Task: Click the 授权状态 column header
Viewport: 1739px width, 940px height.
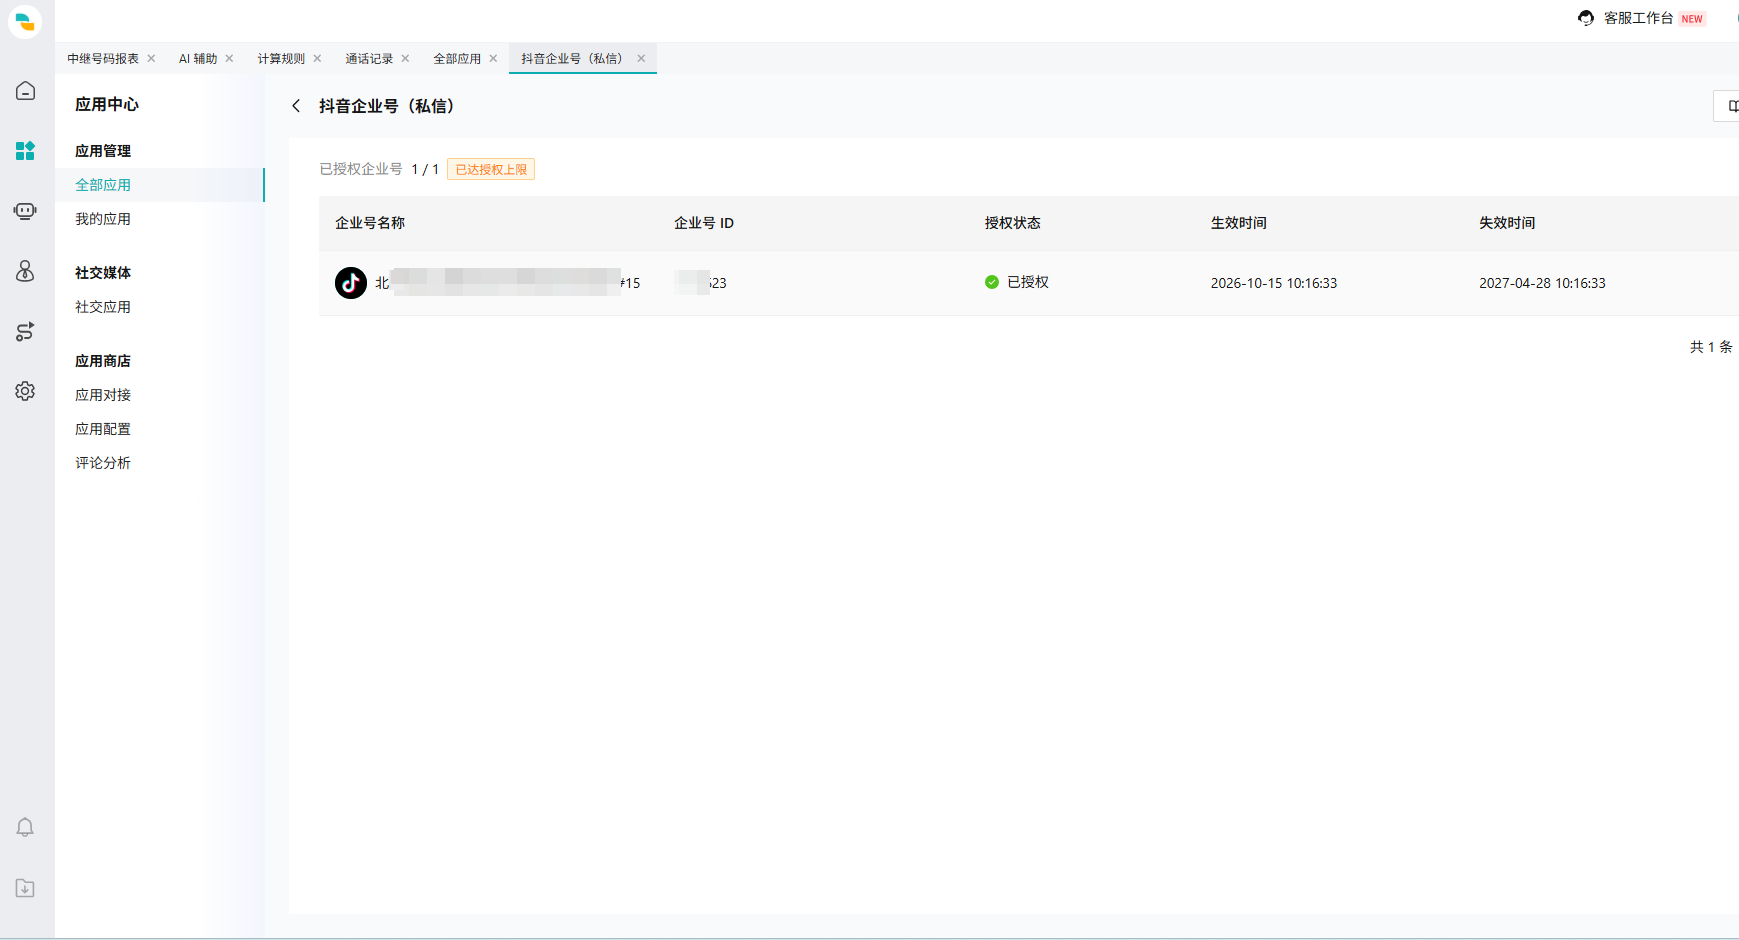Action: (1012, 223)
